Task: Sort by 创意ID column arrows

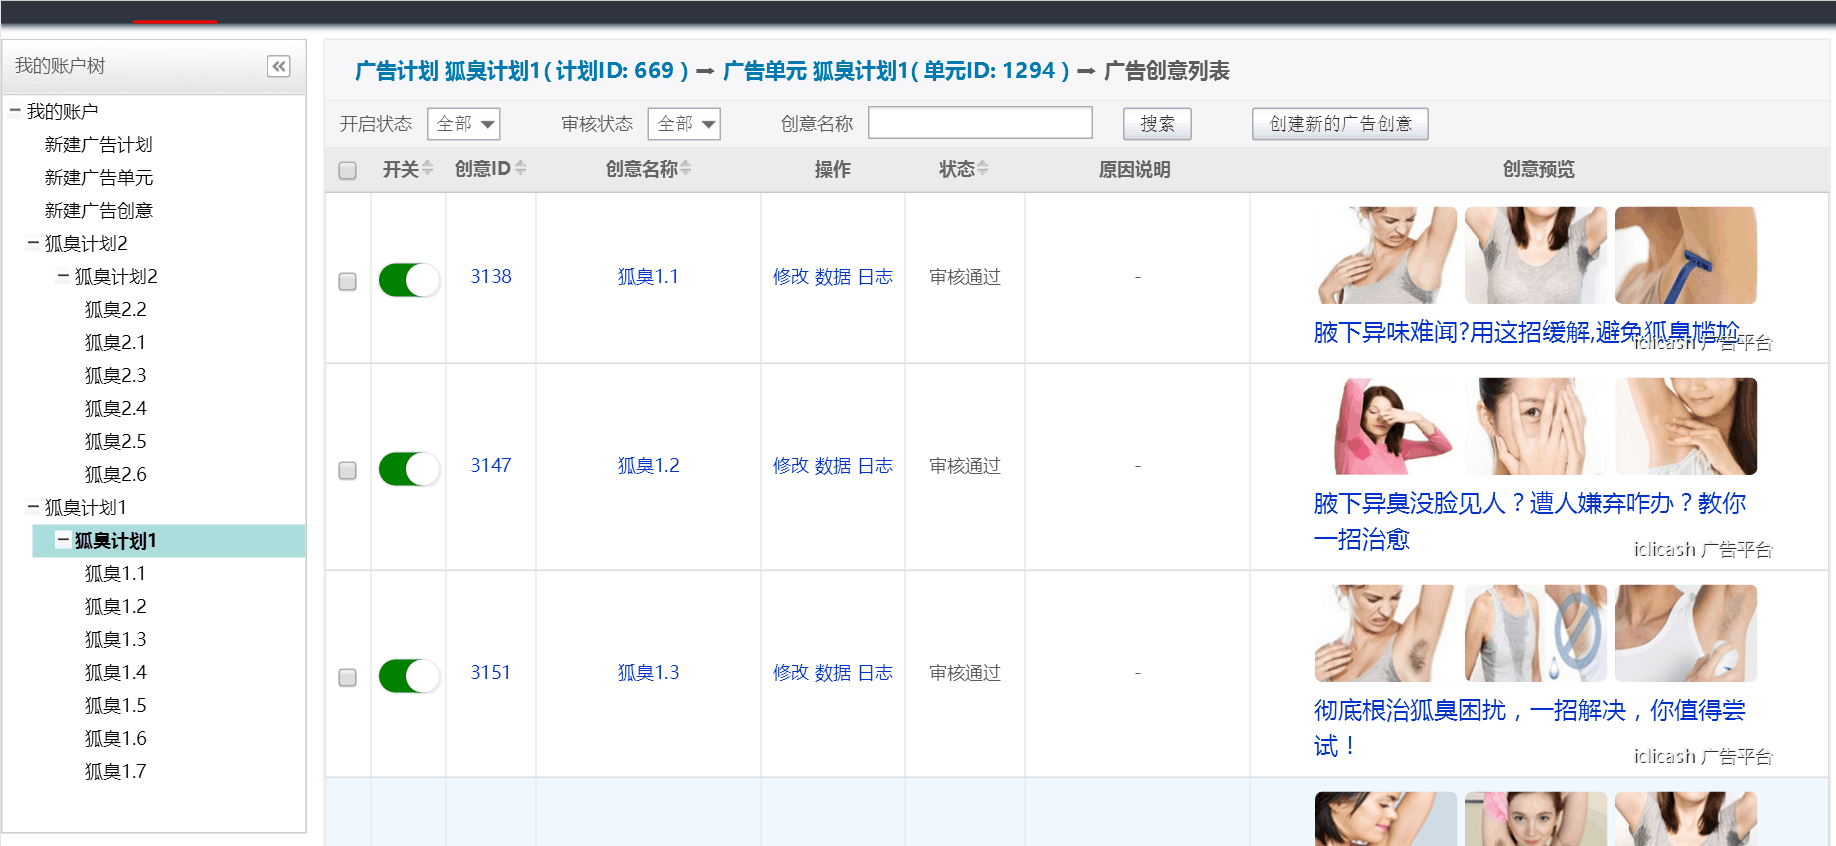Action: coord(520,169)
